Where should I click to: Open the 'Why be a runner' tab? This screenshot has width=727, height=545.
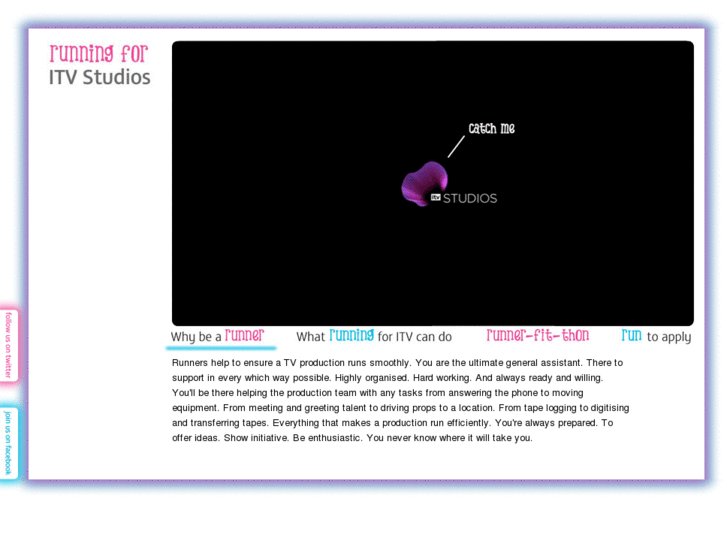pyautogui.click(x=217, y=336)
